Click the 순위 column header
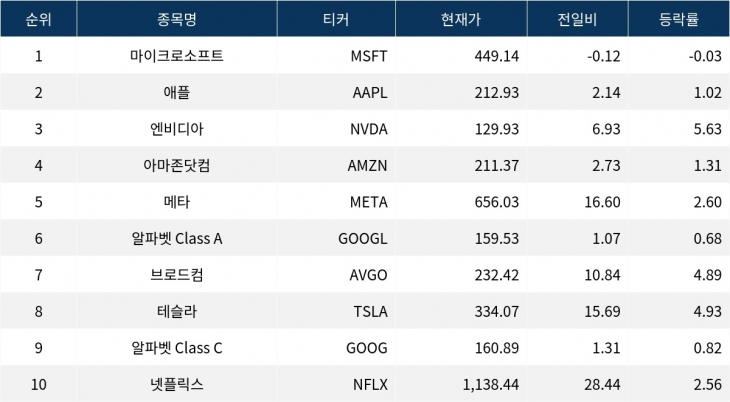 point(38,19)
